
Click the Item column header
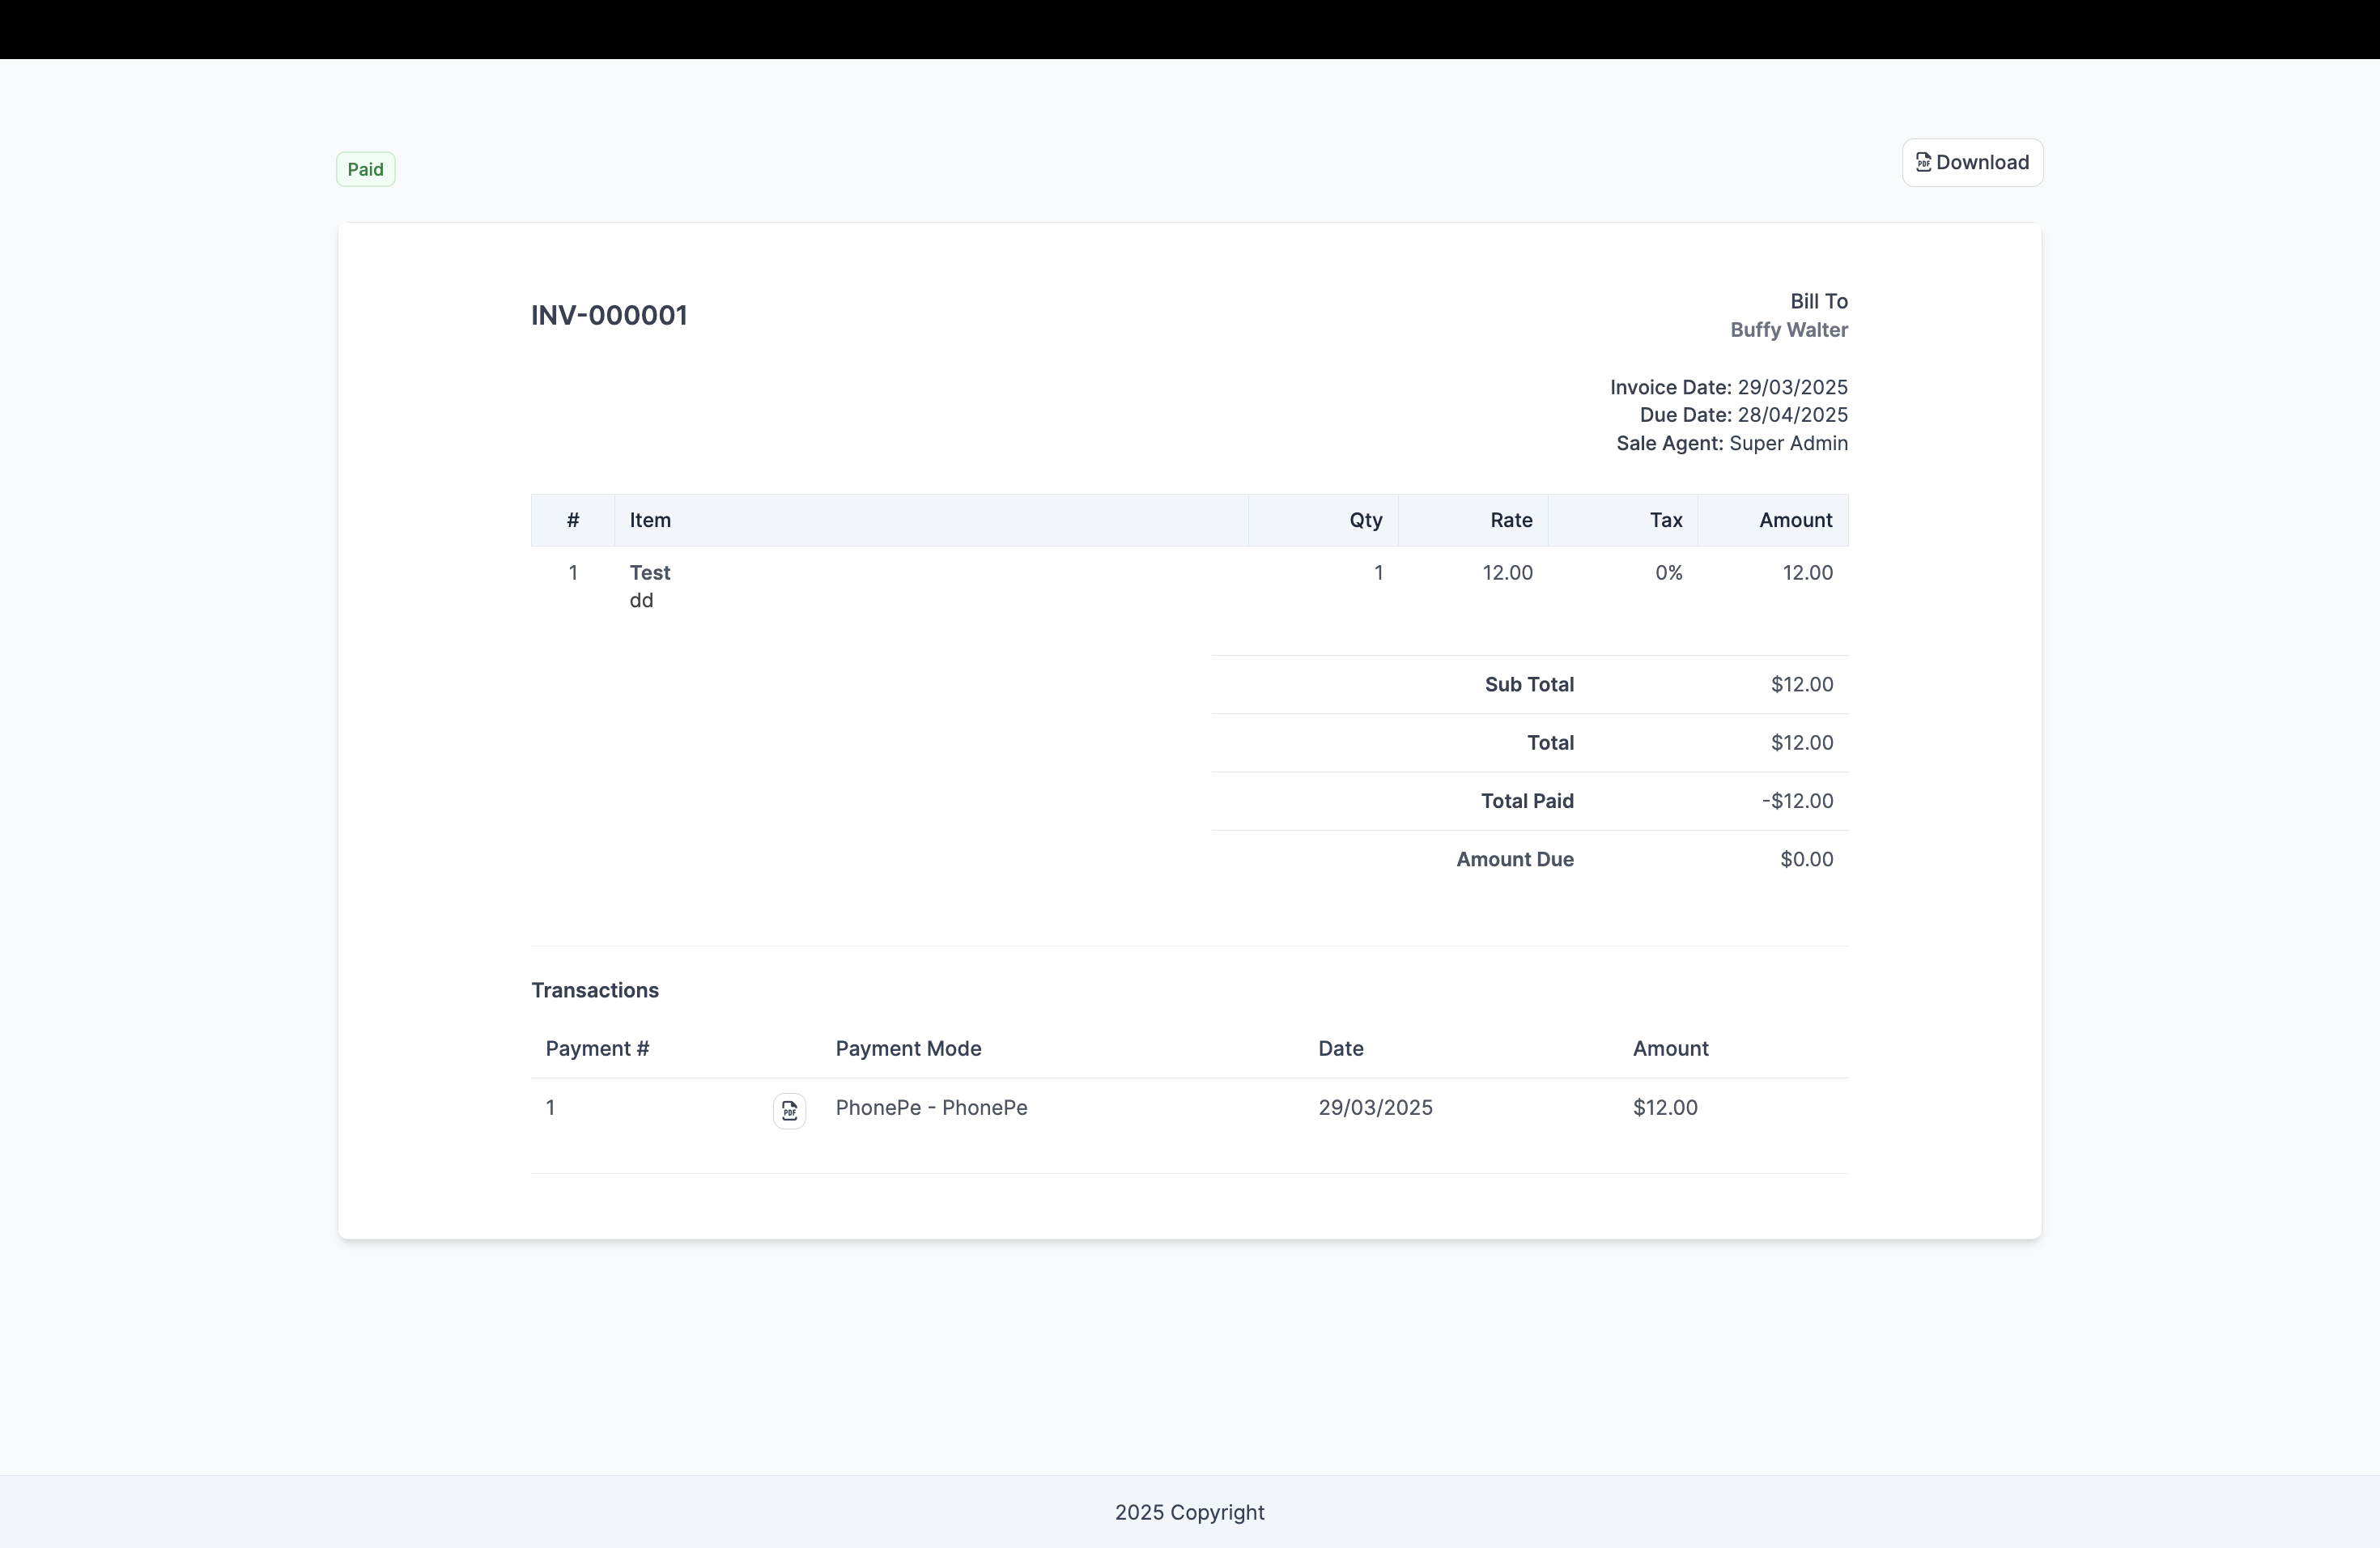(x=650, y=520)
